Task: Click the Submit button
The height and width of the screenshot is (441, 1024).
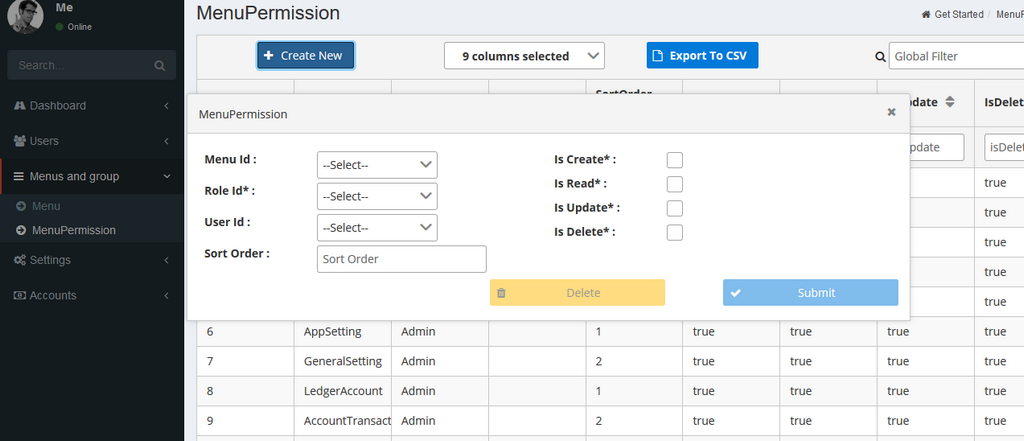Action: [x=810, y=293]
